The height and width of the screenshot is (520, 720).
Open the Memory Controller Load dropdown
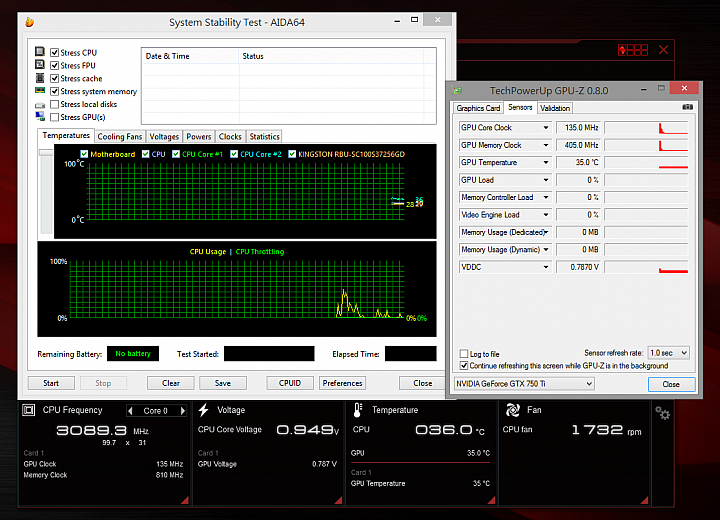[x=546, y=198]
